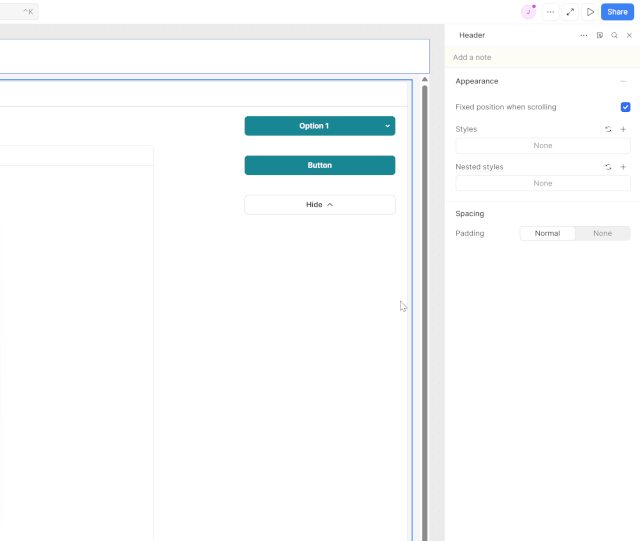Click the canvas scrollbar up arrow
Viewport: 640px width, 541px height.
[424, 79]
